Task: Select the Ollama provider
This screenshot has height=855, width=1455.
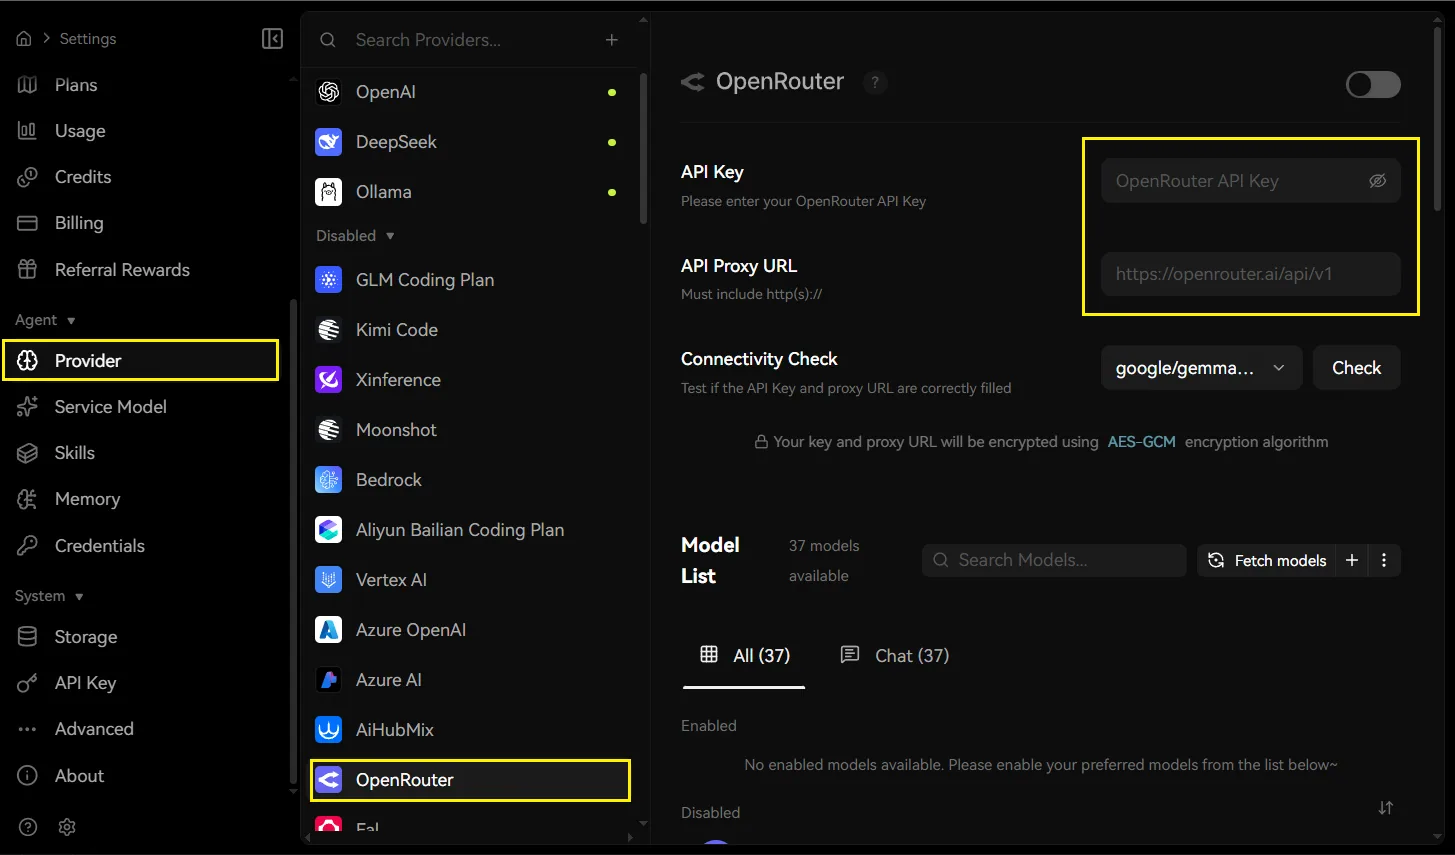Action: click(470, 192)
